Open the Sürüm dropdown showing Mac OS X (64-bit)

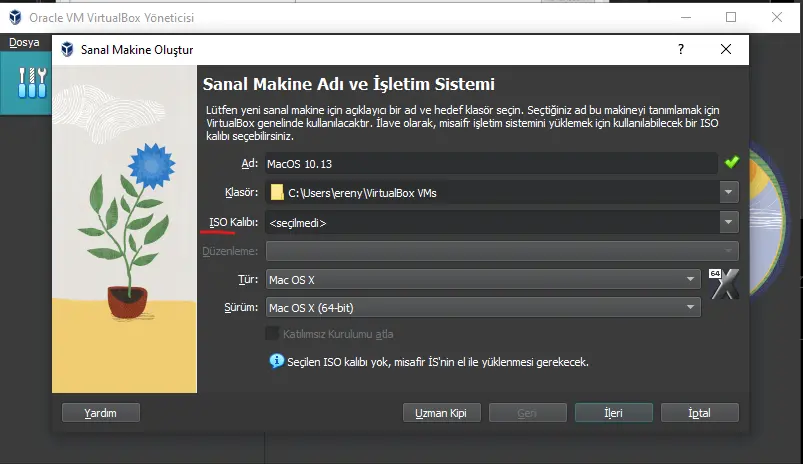point(483,308)
